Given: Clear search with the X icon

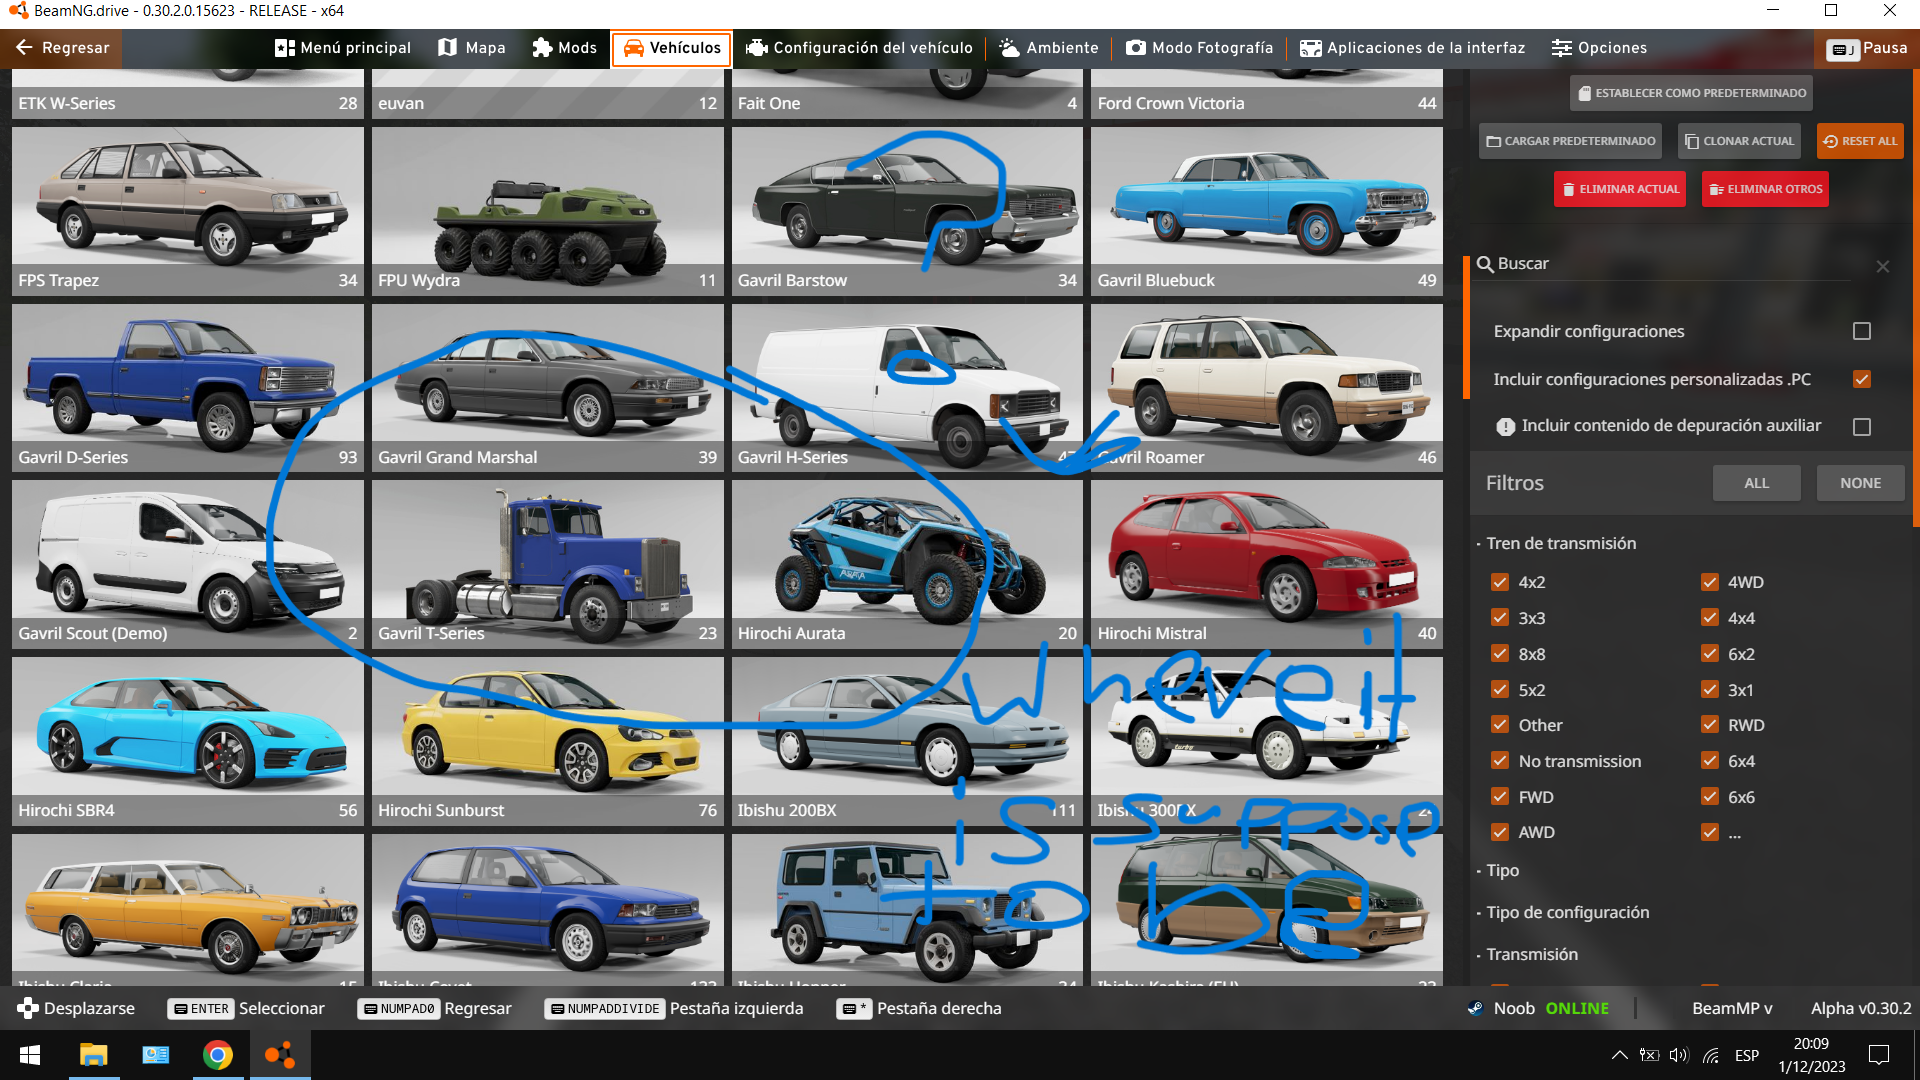Looking at the screenshot, I should 1883,266.
